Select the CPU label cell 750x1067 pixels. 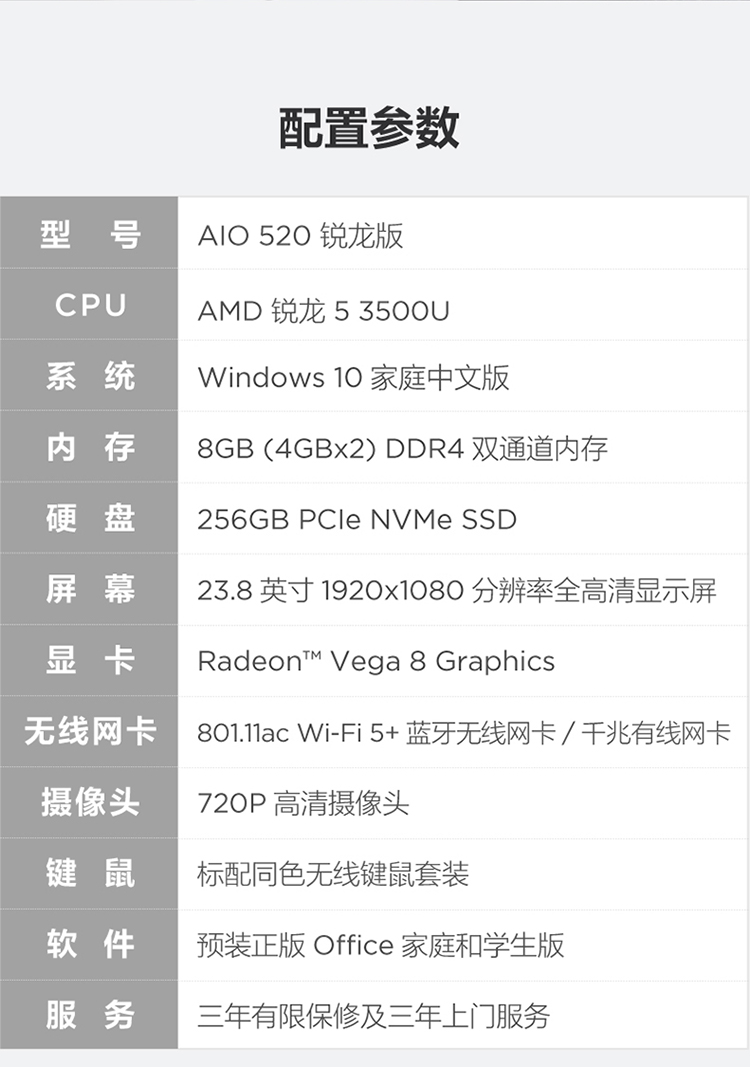[x=89, y=305]
